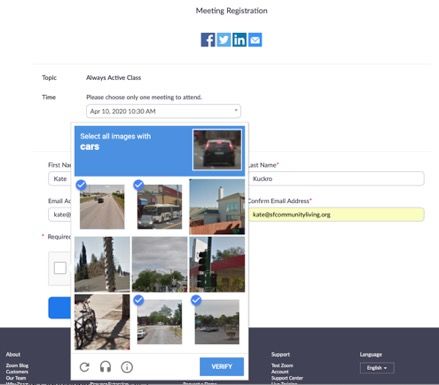Deselect the parking lot car tile
The width and height of the screenshot is (439, 385).
[217, 322]
